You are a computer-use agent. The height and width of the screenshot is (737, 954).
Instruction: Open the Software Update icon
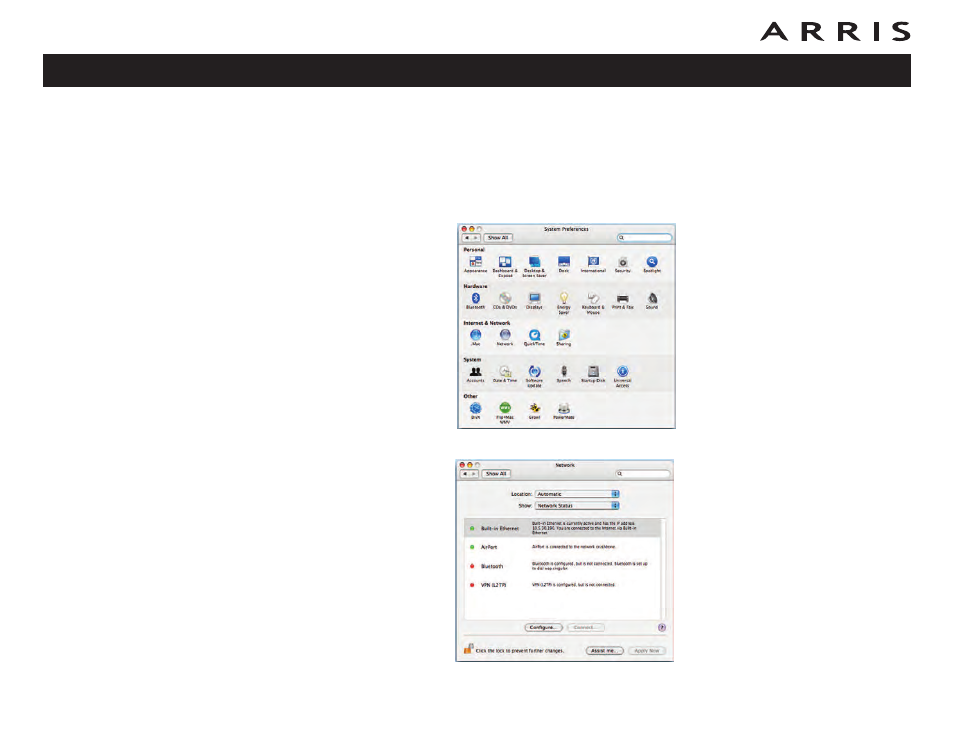(535, 371)
